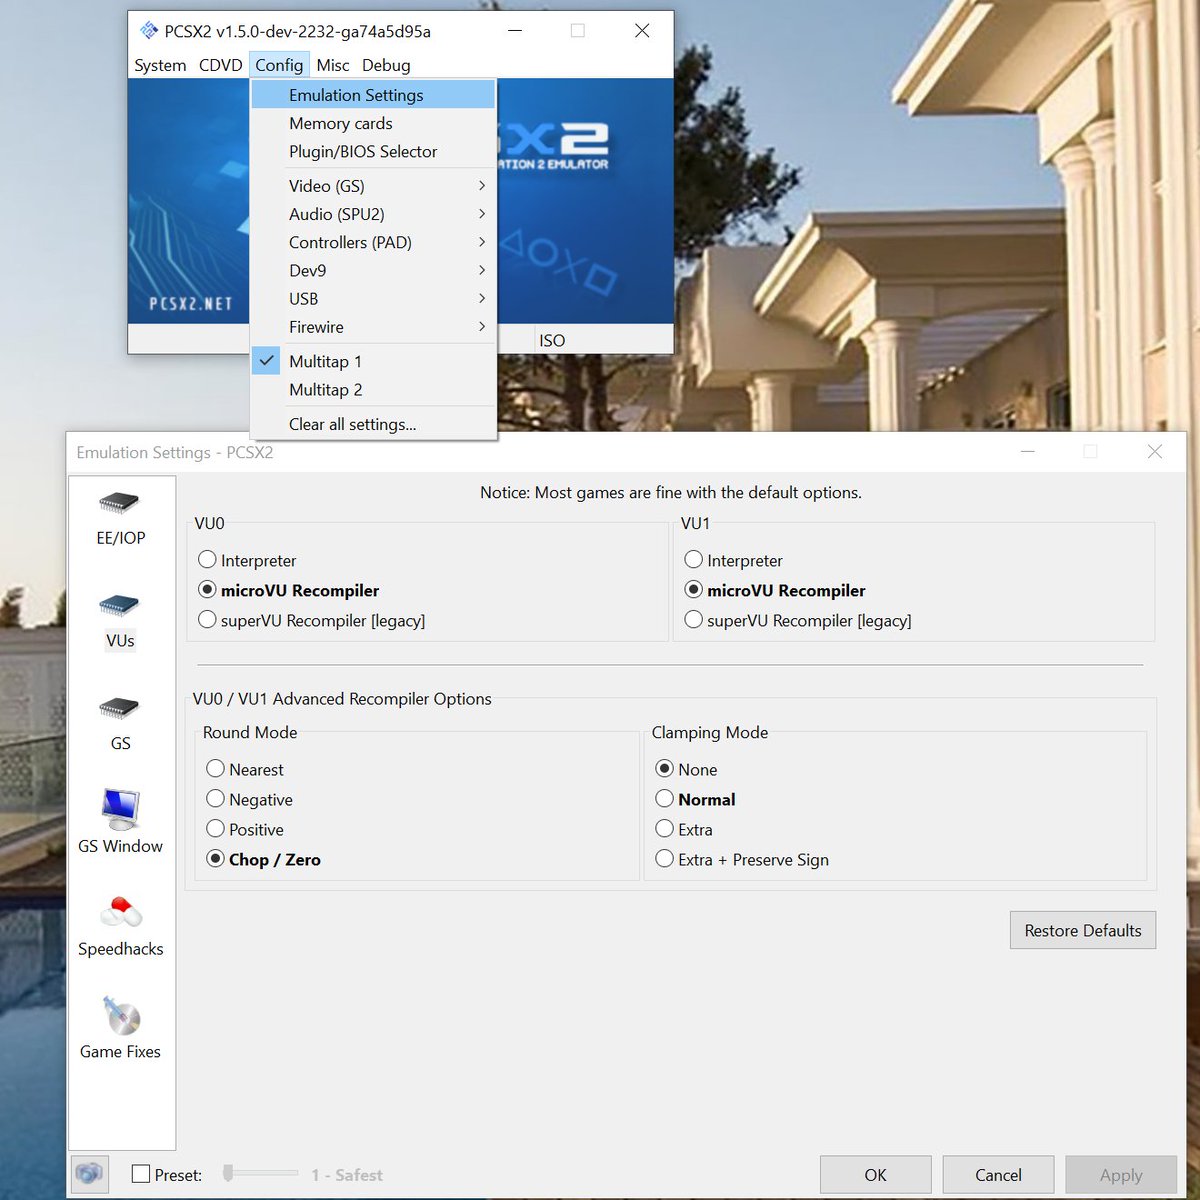Screen dimensions: 1200x1200
Task: Expand the USB submenu
Action: click(373, 298)
